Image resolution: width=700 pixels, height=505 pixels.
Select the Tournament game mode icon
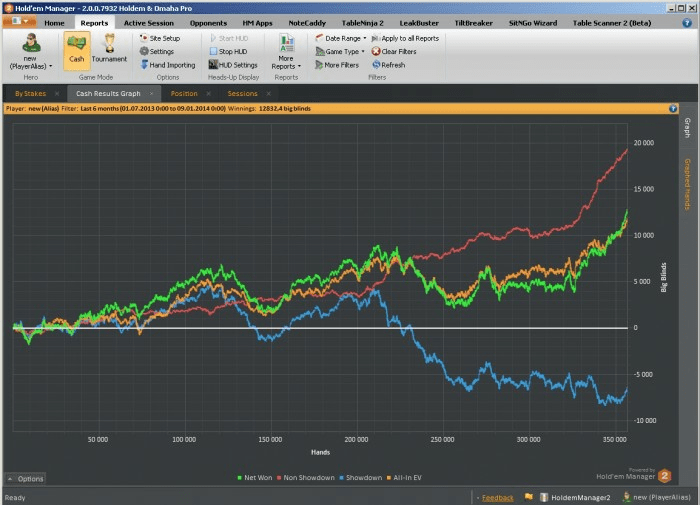point(109,48)
